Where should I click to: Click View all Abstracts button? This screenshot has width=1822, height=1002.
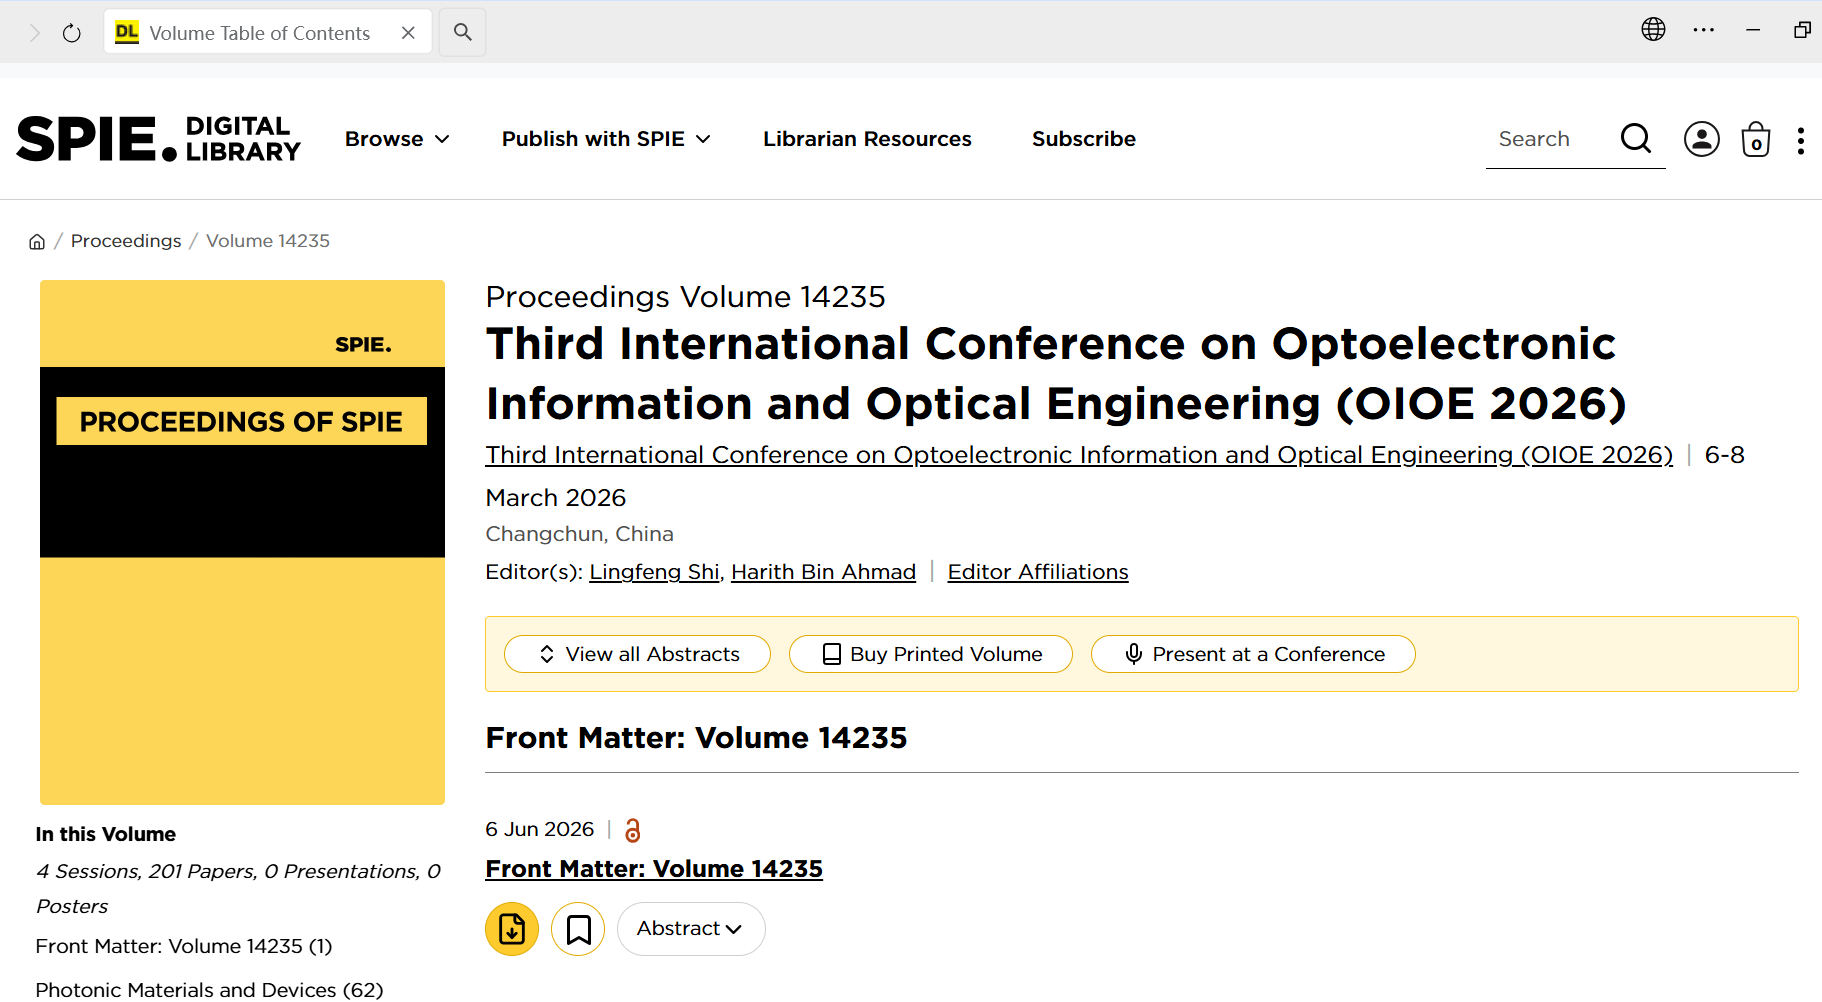637,654
